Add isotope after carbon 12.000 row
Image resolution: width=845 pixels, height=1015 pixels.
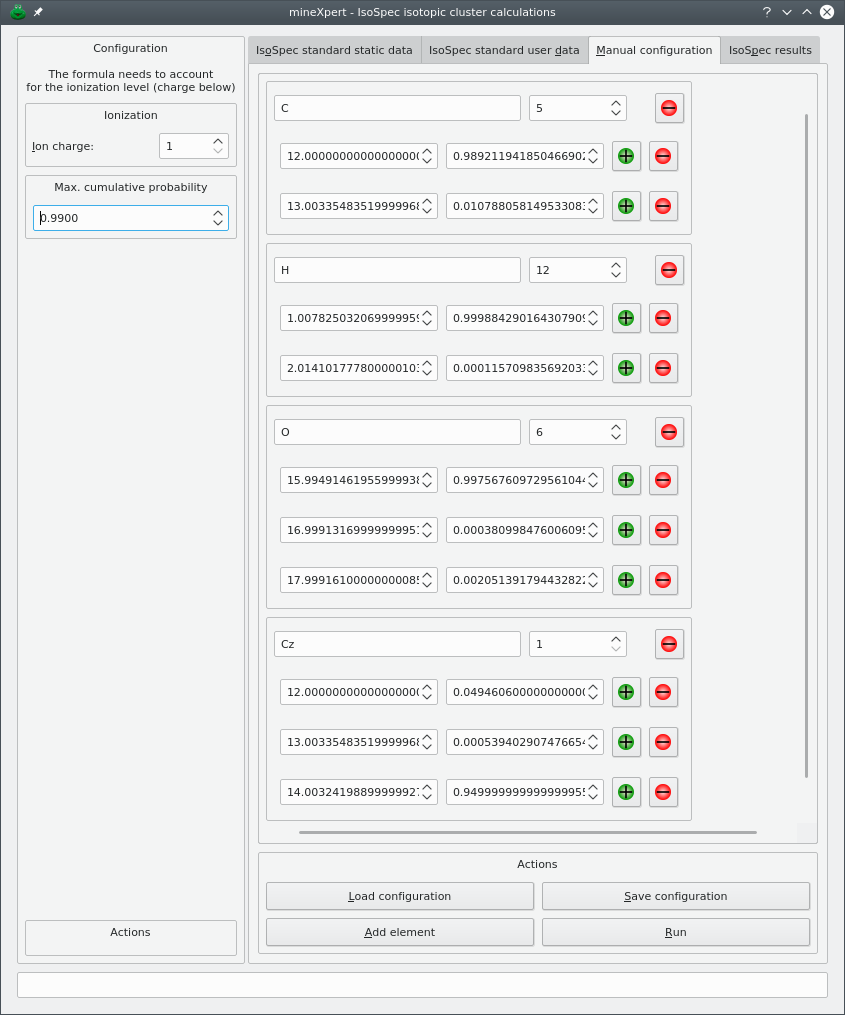coord(626,156)
